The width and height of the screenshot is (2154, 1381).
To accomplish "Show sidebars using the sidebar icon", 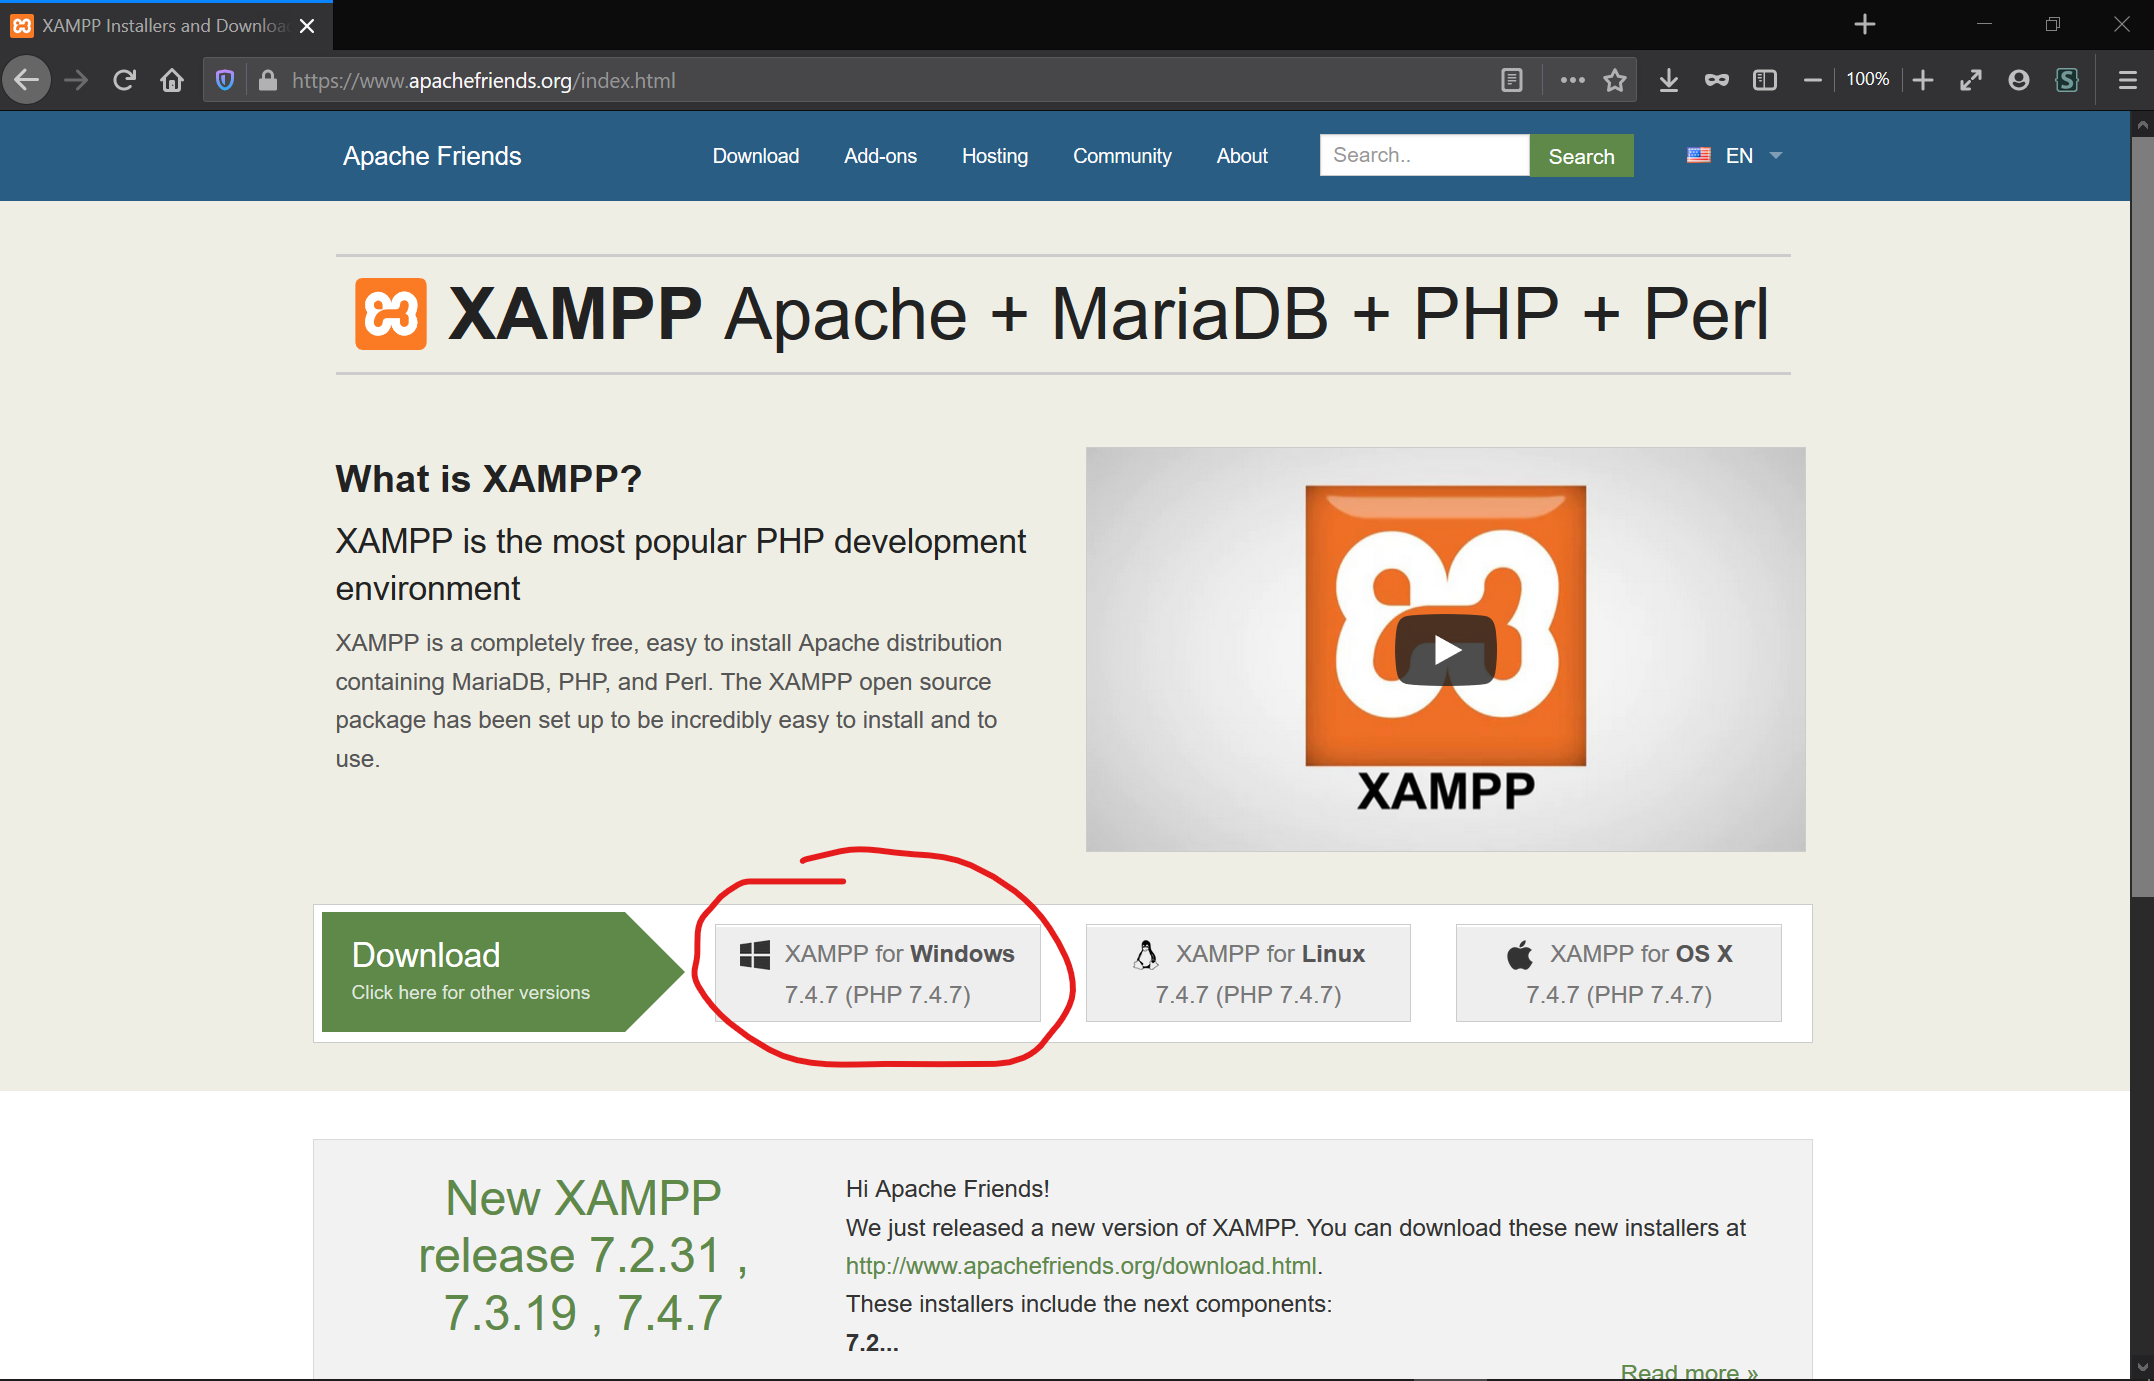I will 1765,80.
